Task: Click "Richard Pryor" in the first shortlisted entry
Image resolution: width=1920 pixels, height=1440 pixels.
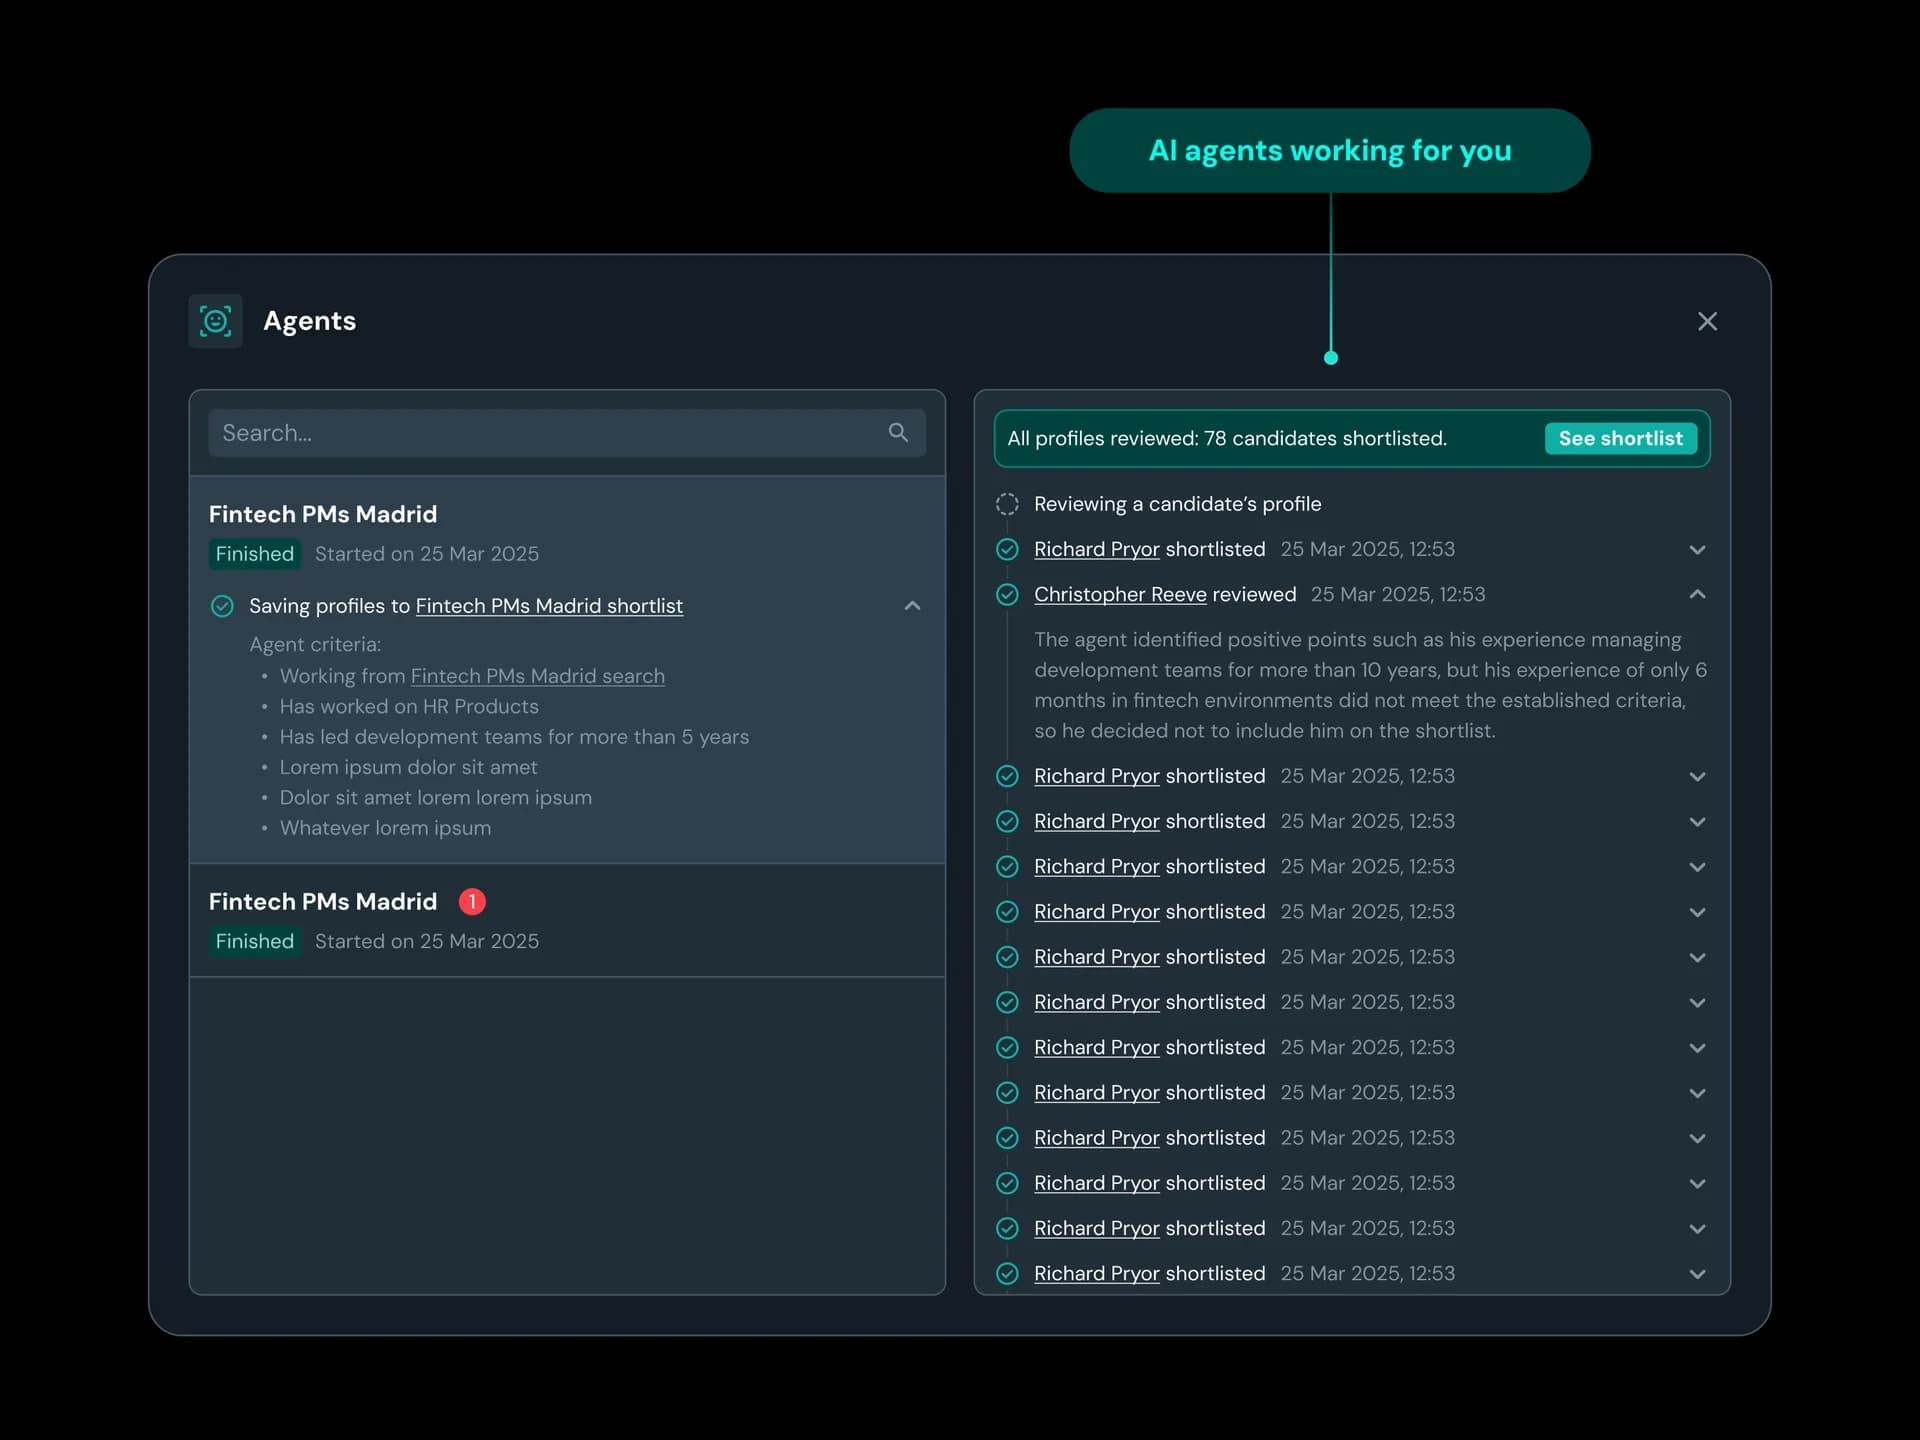Action: (x=1095, y=549)
